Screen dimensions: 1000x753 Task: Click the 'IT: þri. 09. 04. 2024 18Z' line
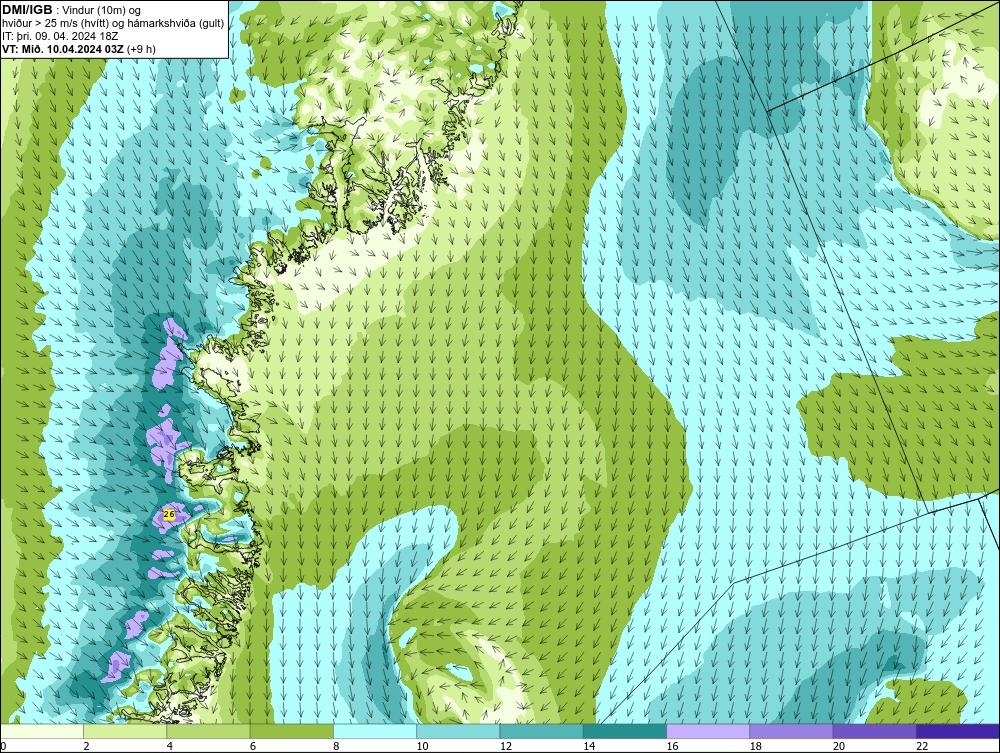(60, 36)
